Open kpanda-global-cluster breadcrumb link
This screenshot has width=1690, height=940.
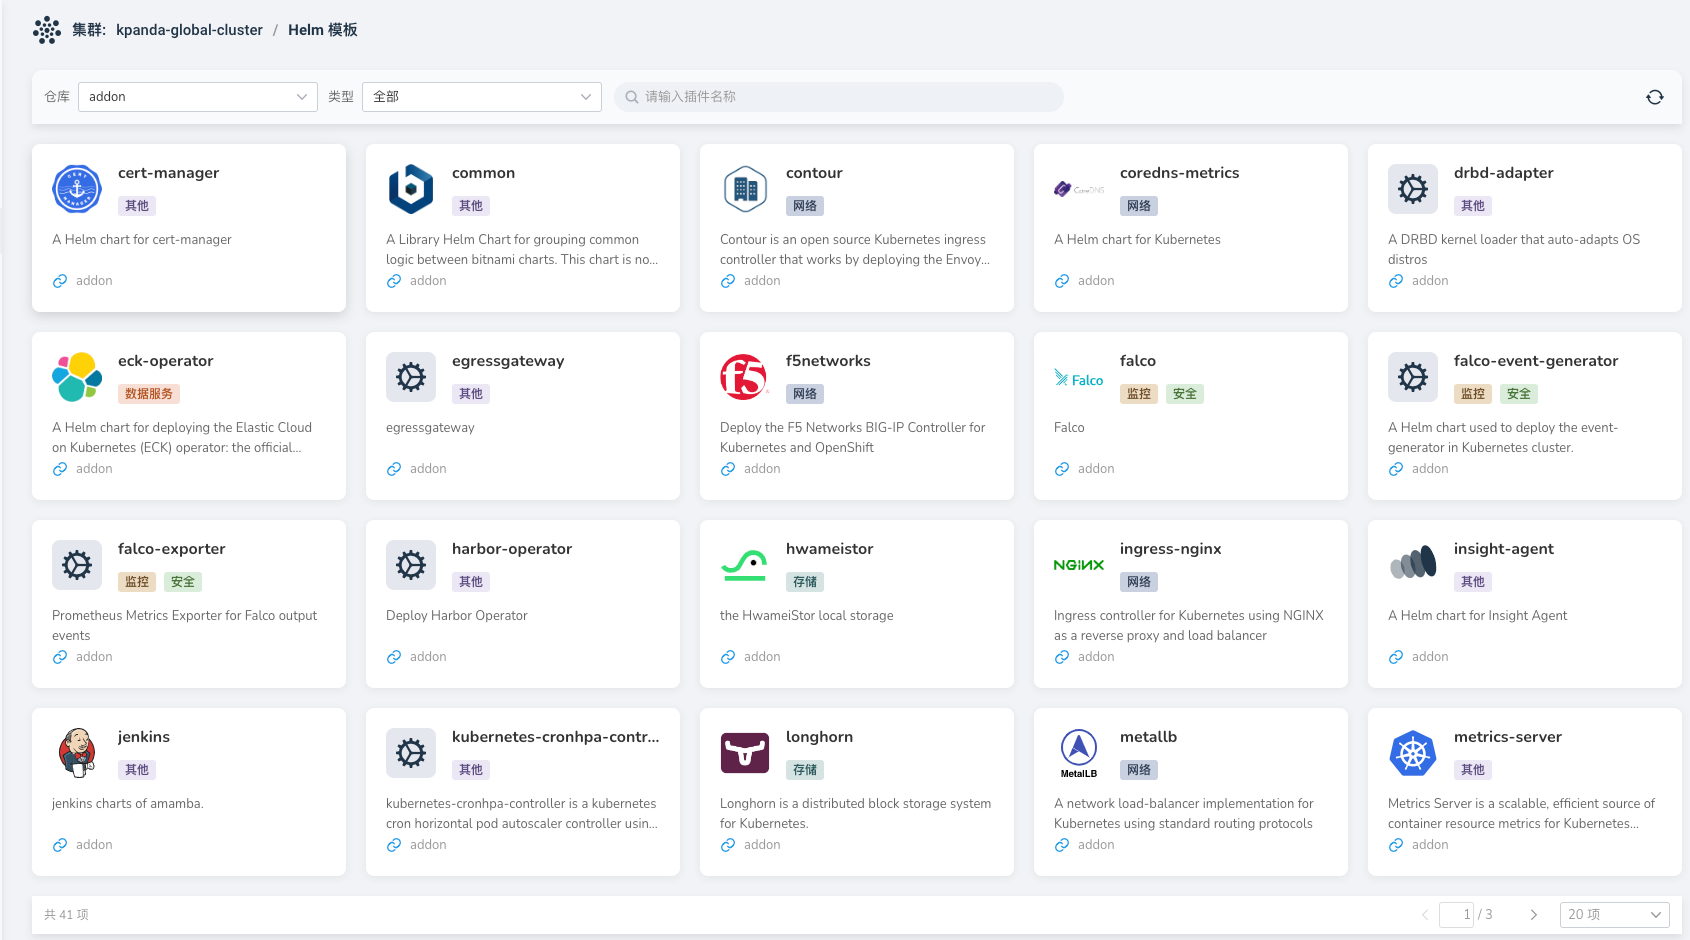[189, 30]
